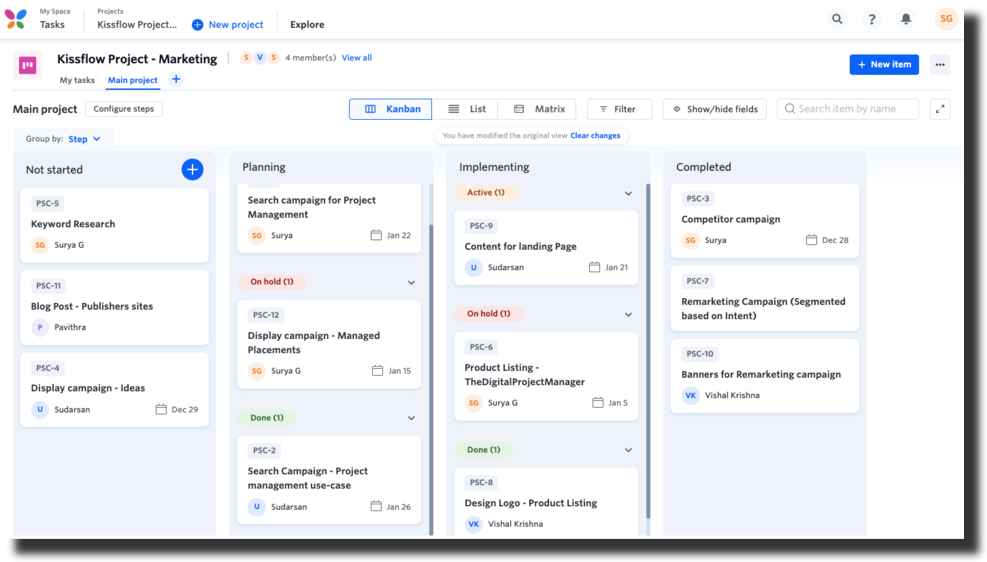The image size is (987, 562).
Task: Open notifications bell icon
Action: (x=906, y=19)
